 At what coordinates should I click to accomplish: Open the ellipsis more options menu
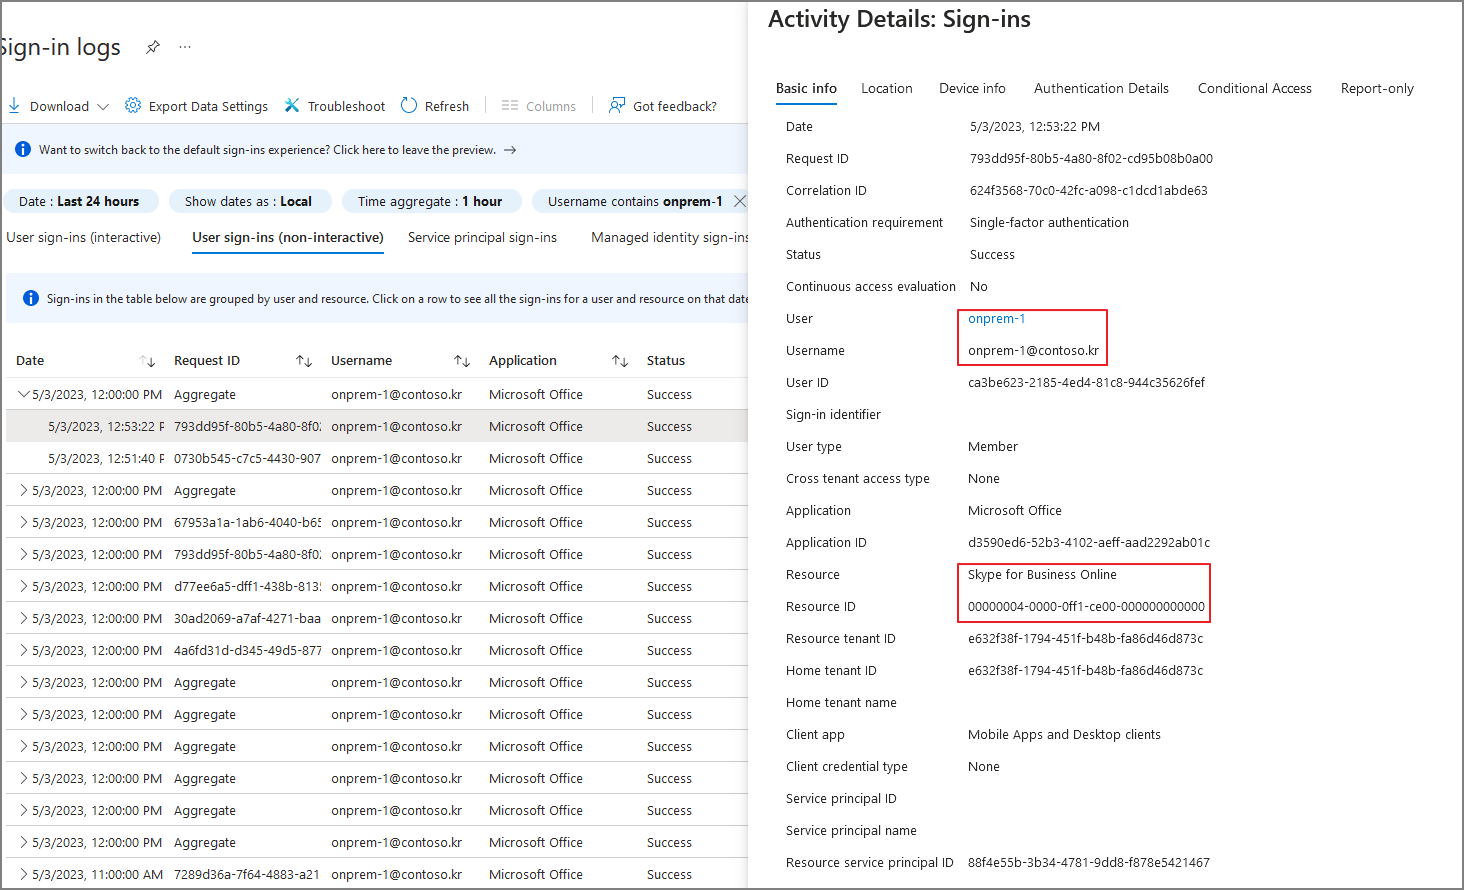pos(185,47)
